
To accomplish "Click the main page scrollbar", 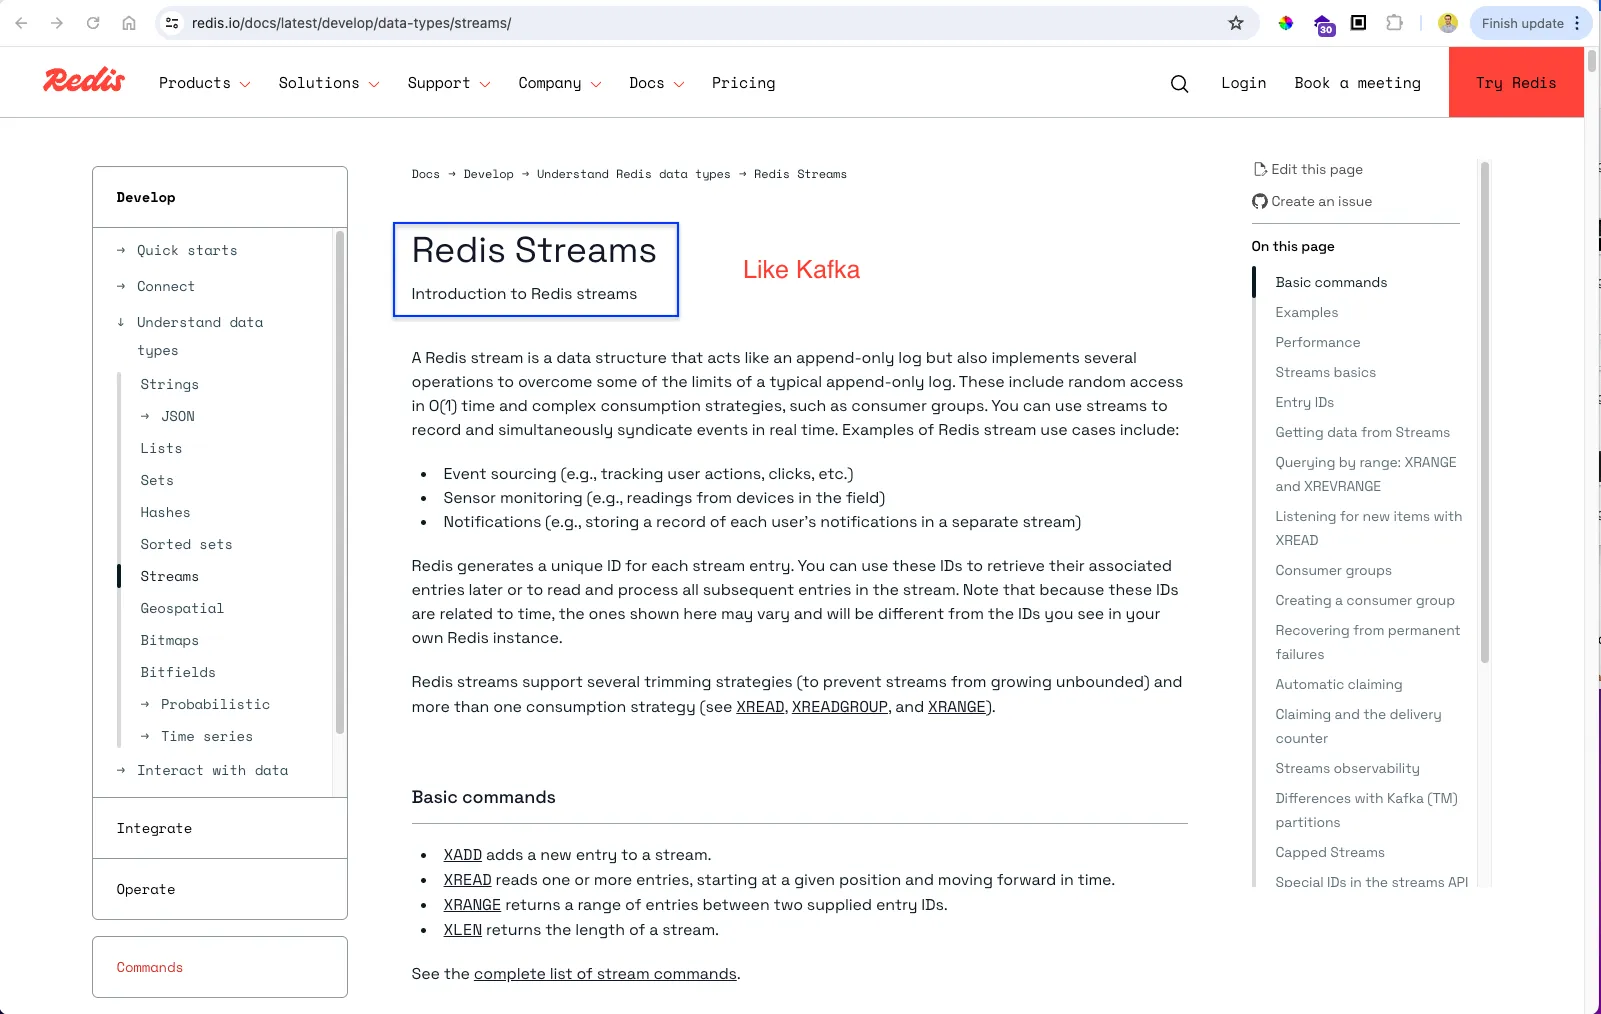I will pyautogui.click(x=1592, y=60).
